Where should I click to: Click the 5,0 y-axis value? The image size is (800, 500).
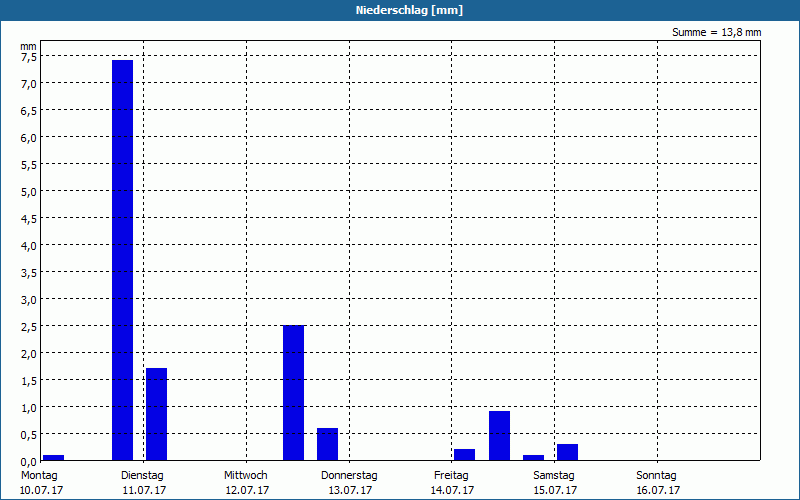29,192
